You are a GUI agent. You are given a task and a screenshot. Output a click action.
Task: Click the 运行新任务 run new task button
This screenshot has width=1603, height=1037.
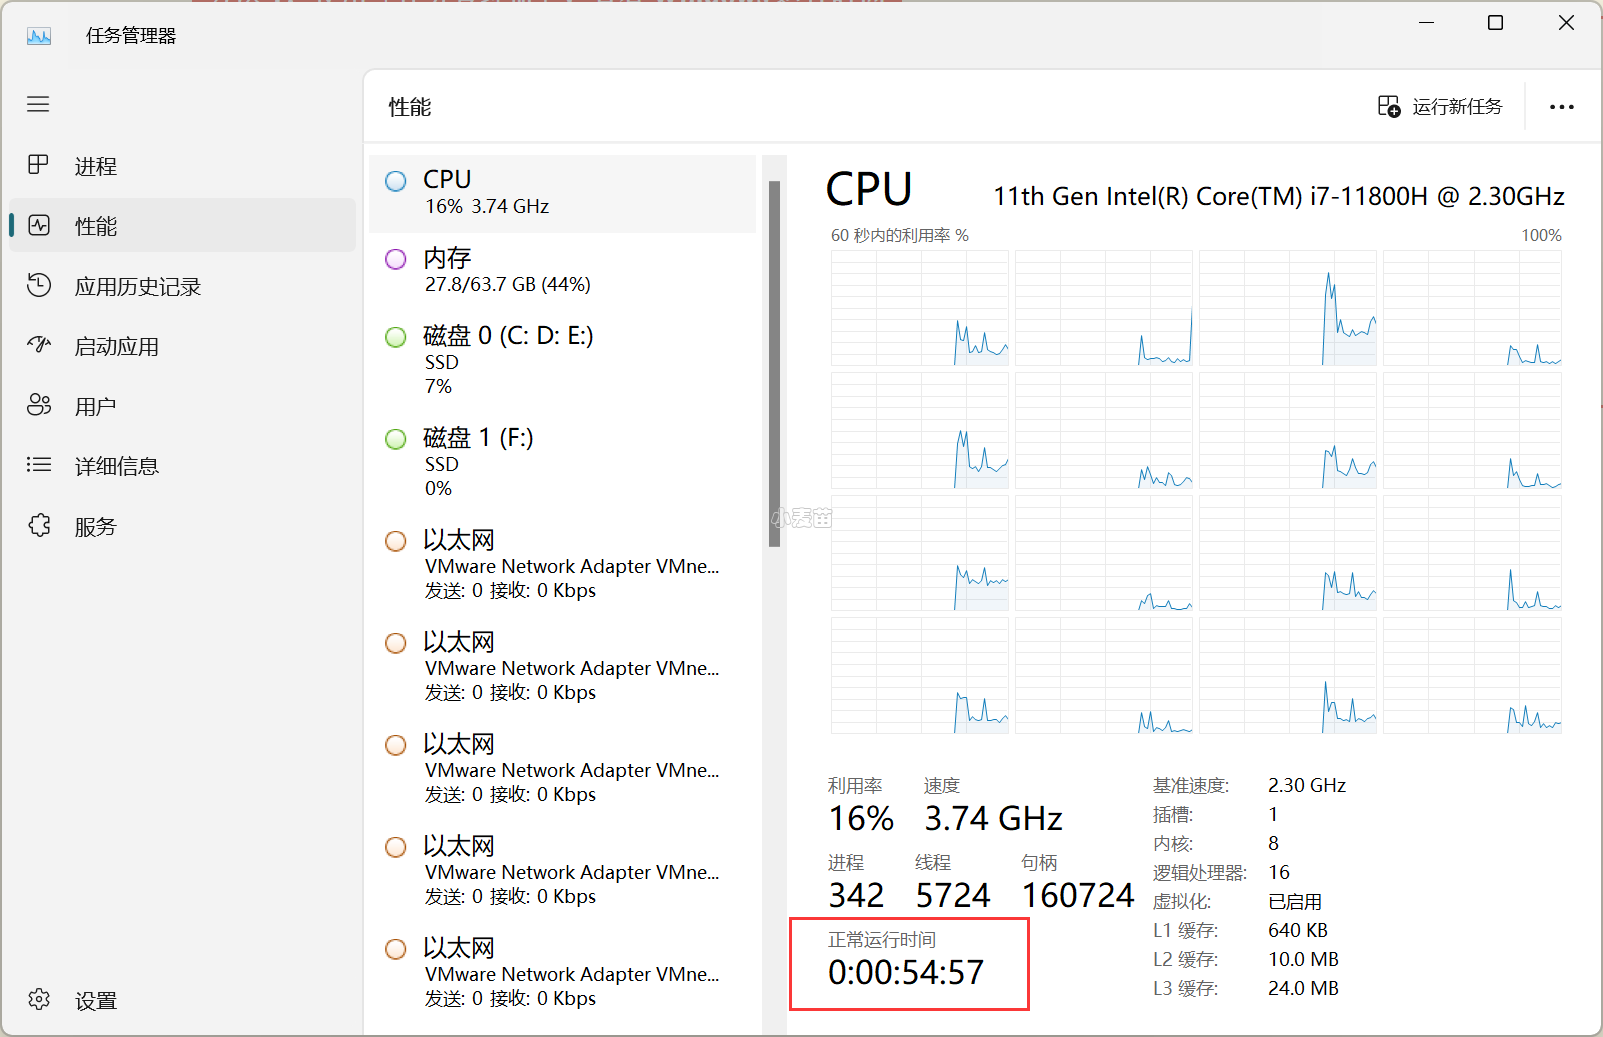click(1440, 107)
